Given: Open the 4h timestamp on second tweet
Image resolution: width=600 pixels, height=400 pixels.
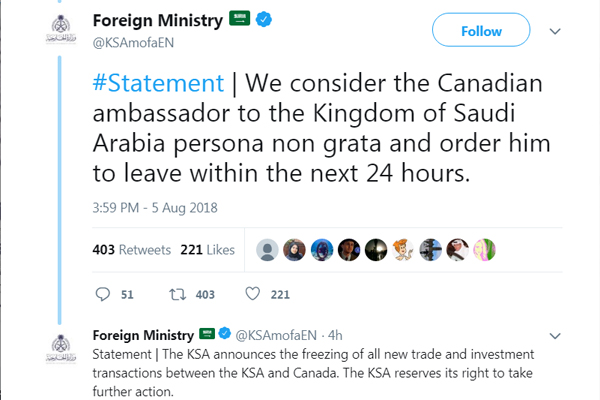Looking at the screenshot, I should [x=335, y=334].
